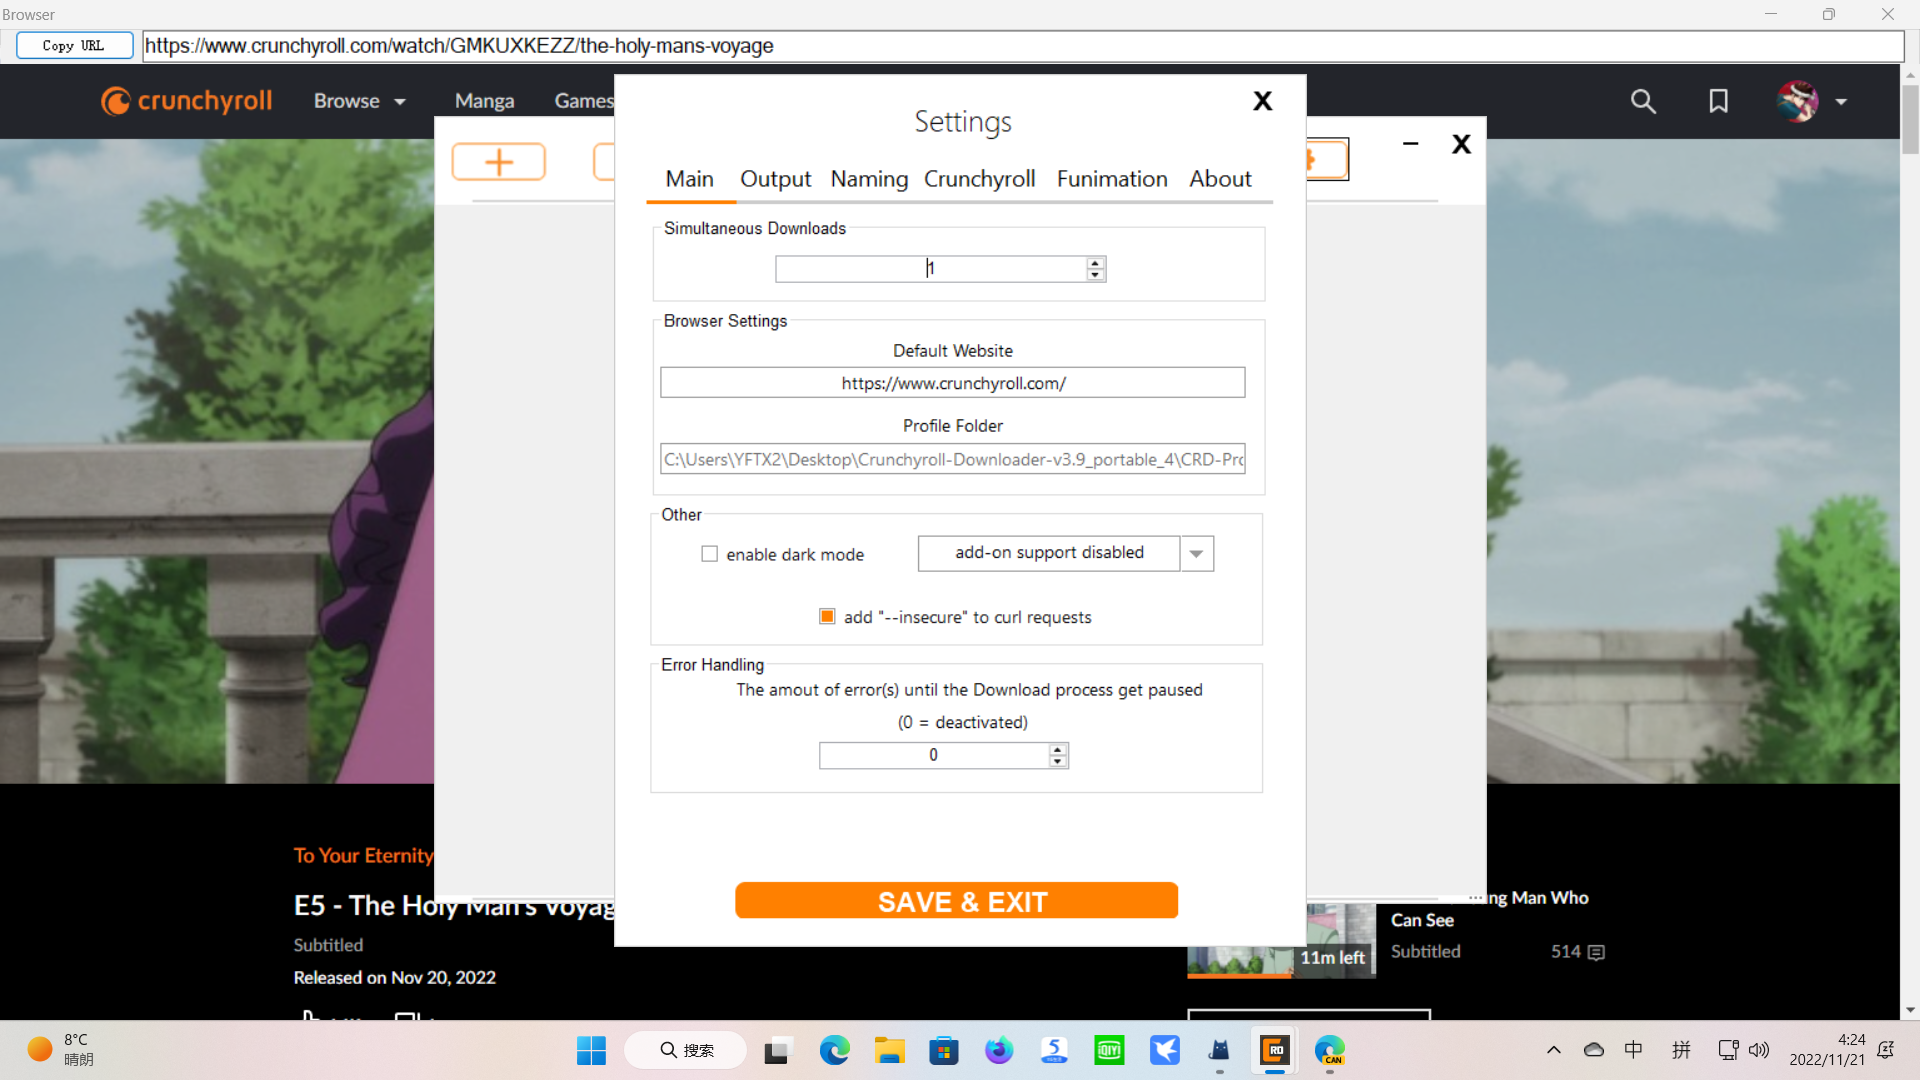Click the browser address bar
The image size is (1920, 1080).
tap(900, 46)
